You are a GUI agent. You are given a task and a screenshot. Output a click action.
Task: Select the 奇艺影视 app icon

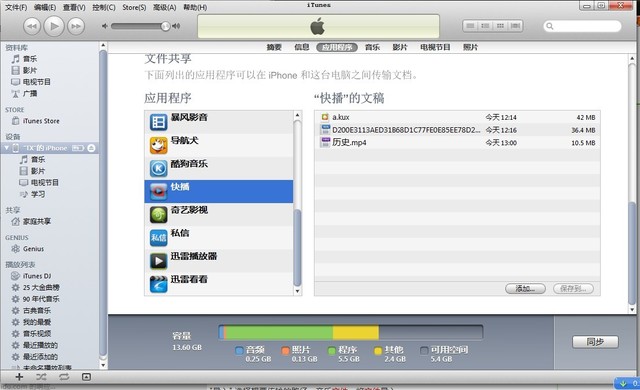pos(158,215)
